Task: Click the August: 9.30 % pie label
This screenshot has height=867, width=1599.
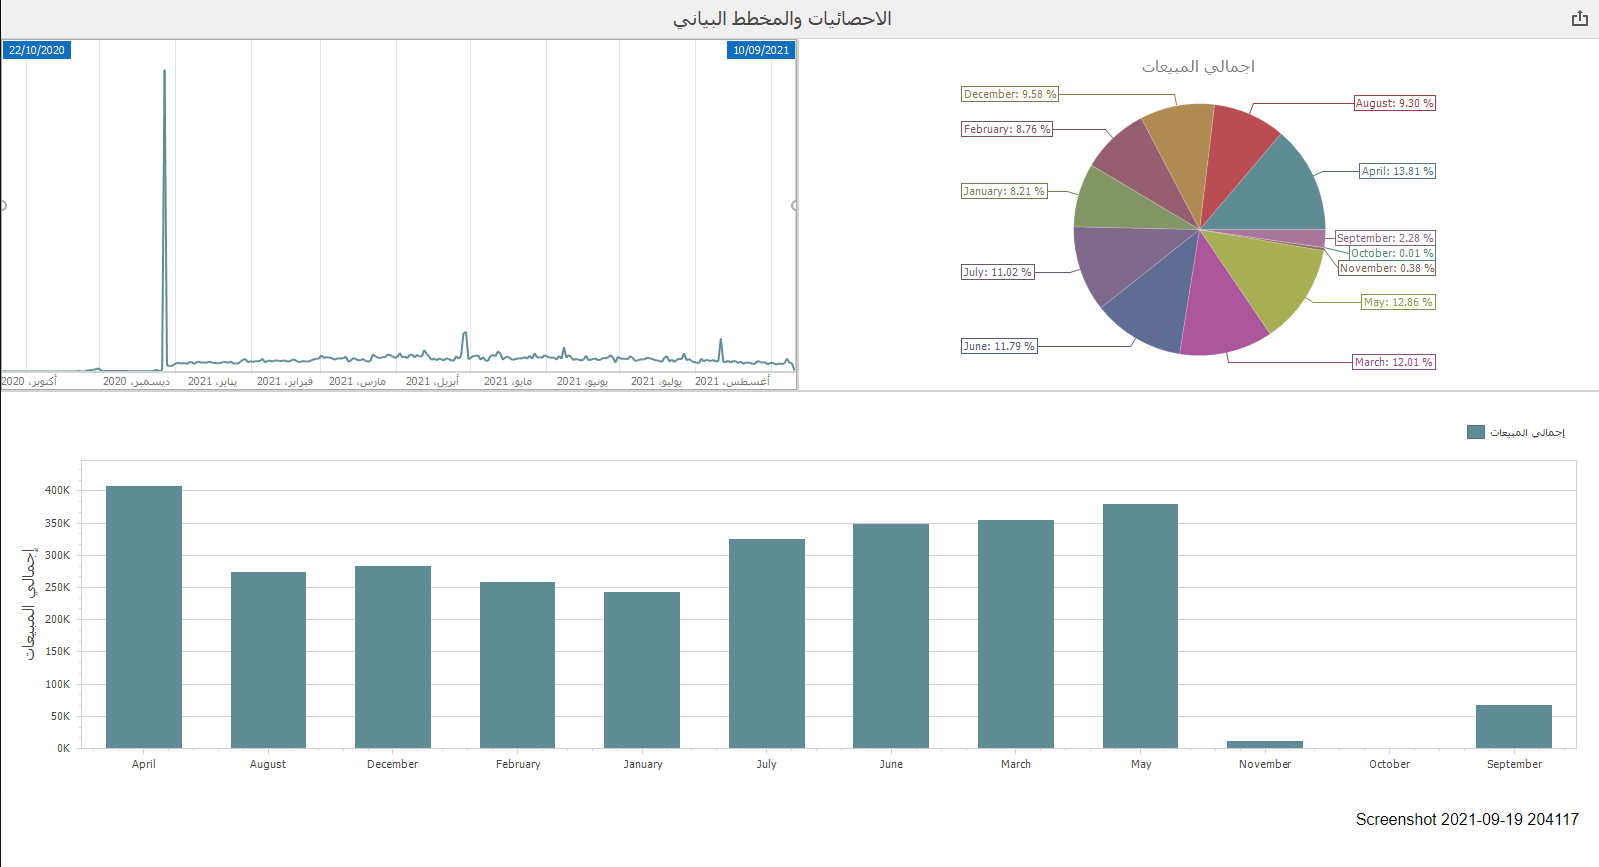Action: 1394,103
